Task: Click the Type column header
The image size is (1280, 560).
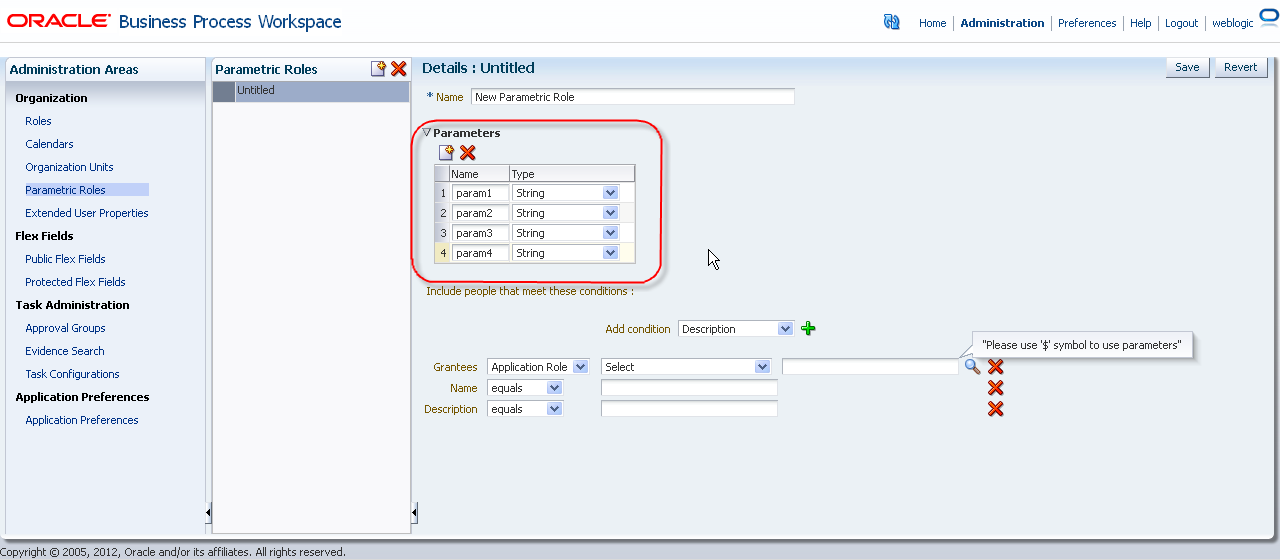Action: tap(571, 174)
